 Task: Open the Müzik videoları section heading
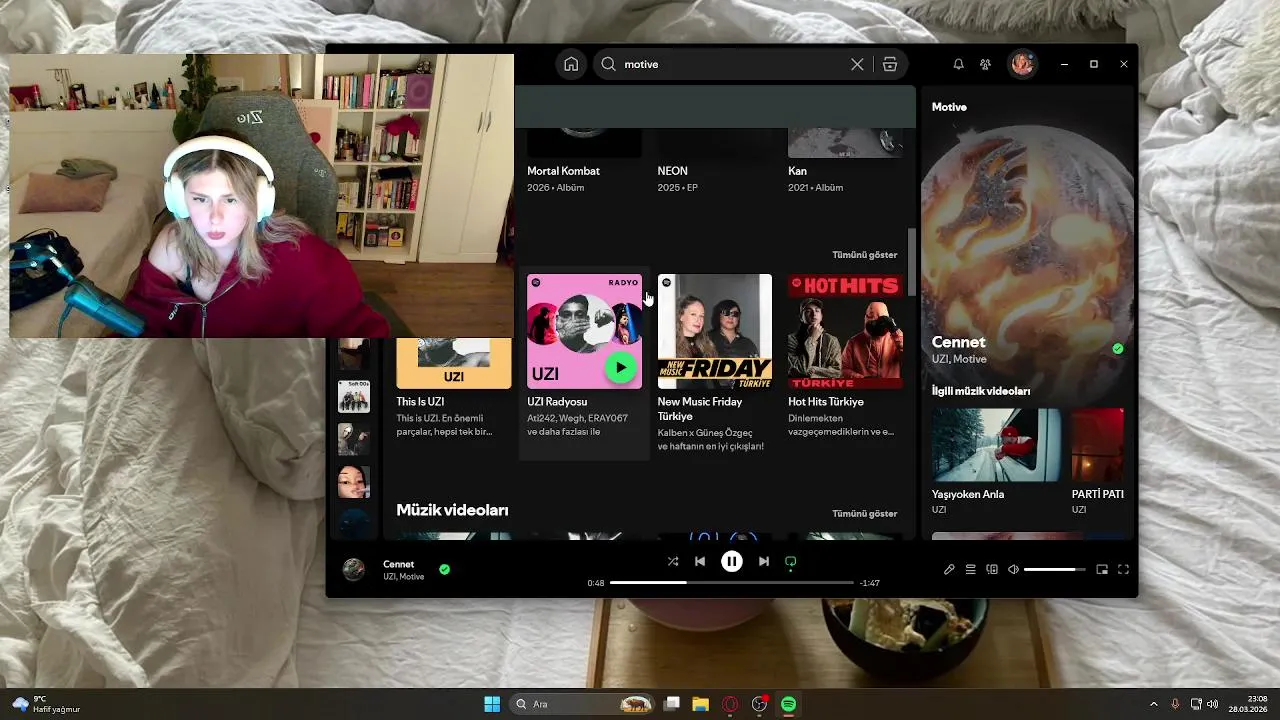click(x=452, y=510)
